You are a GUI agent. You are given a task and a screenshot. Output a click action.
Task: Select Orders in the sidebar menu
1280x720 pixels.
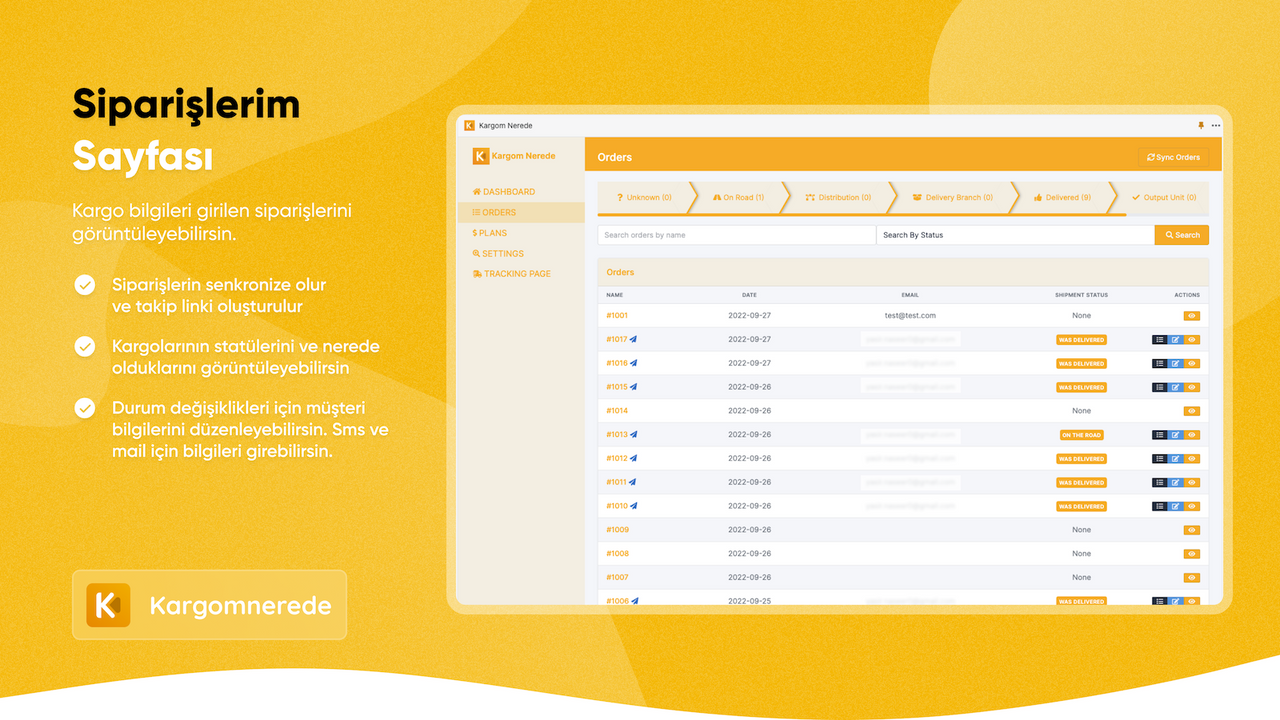point(521,213)
